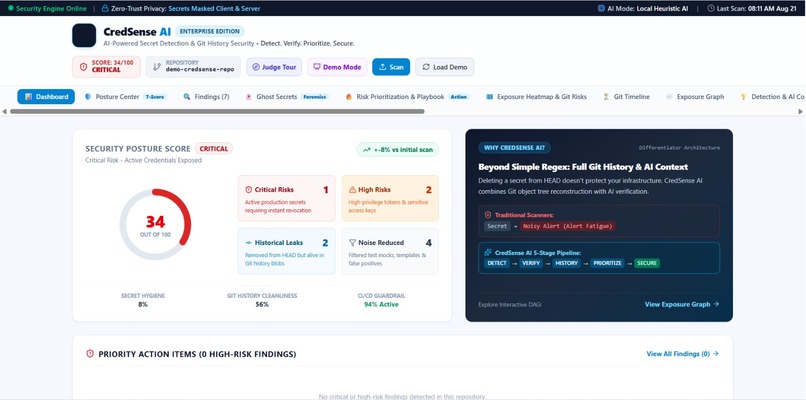
Task: Click the score ring showing 34 out of 100
Action: 155,224
